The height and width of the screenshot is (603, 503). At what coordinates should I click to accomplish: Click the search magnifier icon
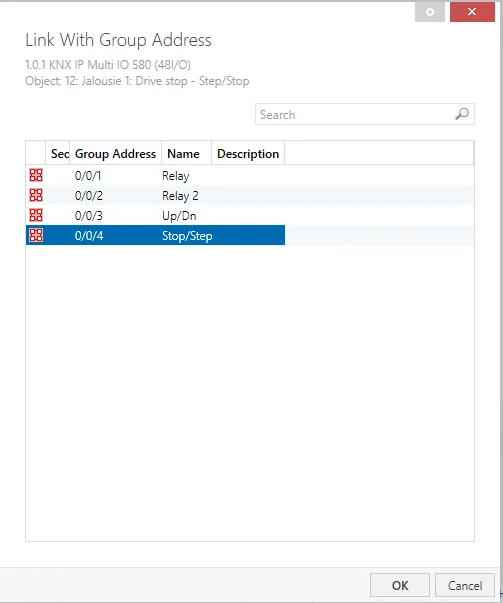(462, 114)
